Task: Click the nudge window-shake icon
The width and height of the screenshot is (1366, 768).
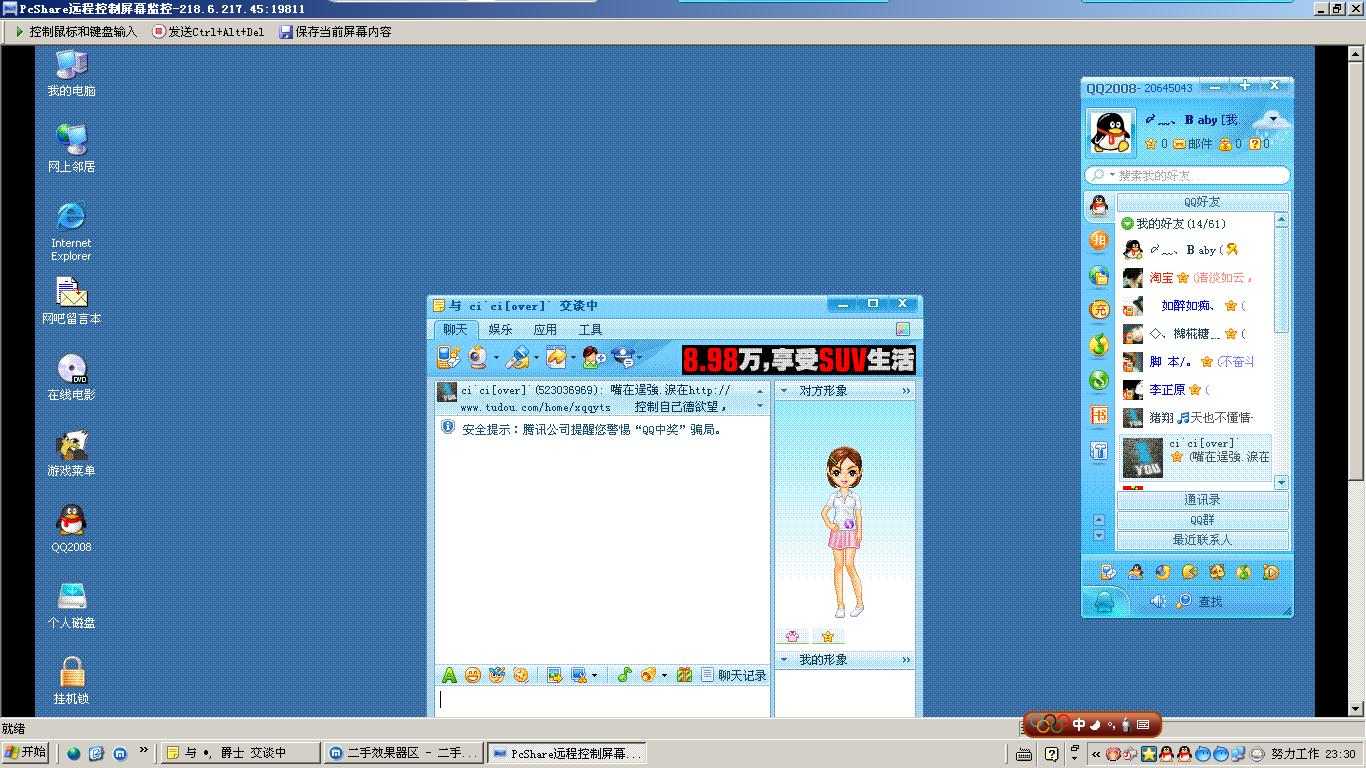Action: (521, 676)
